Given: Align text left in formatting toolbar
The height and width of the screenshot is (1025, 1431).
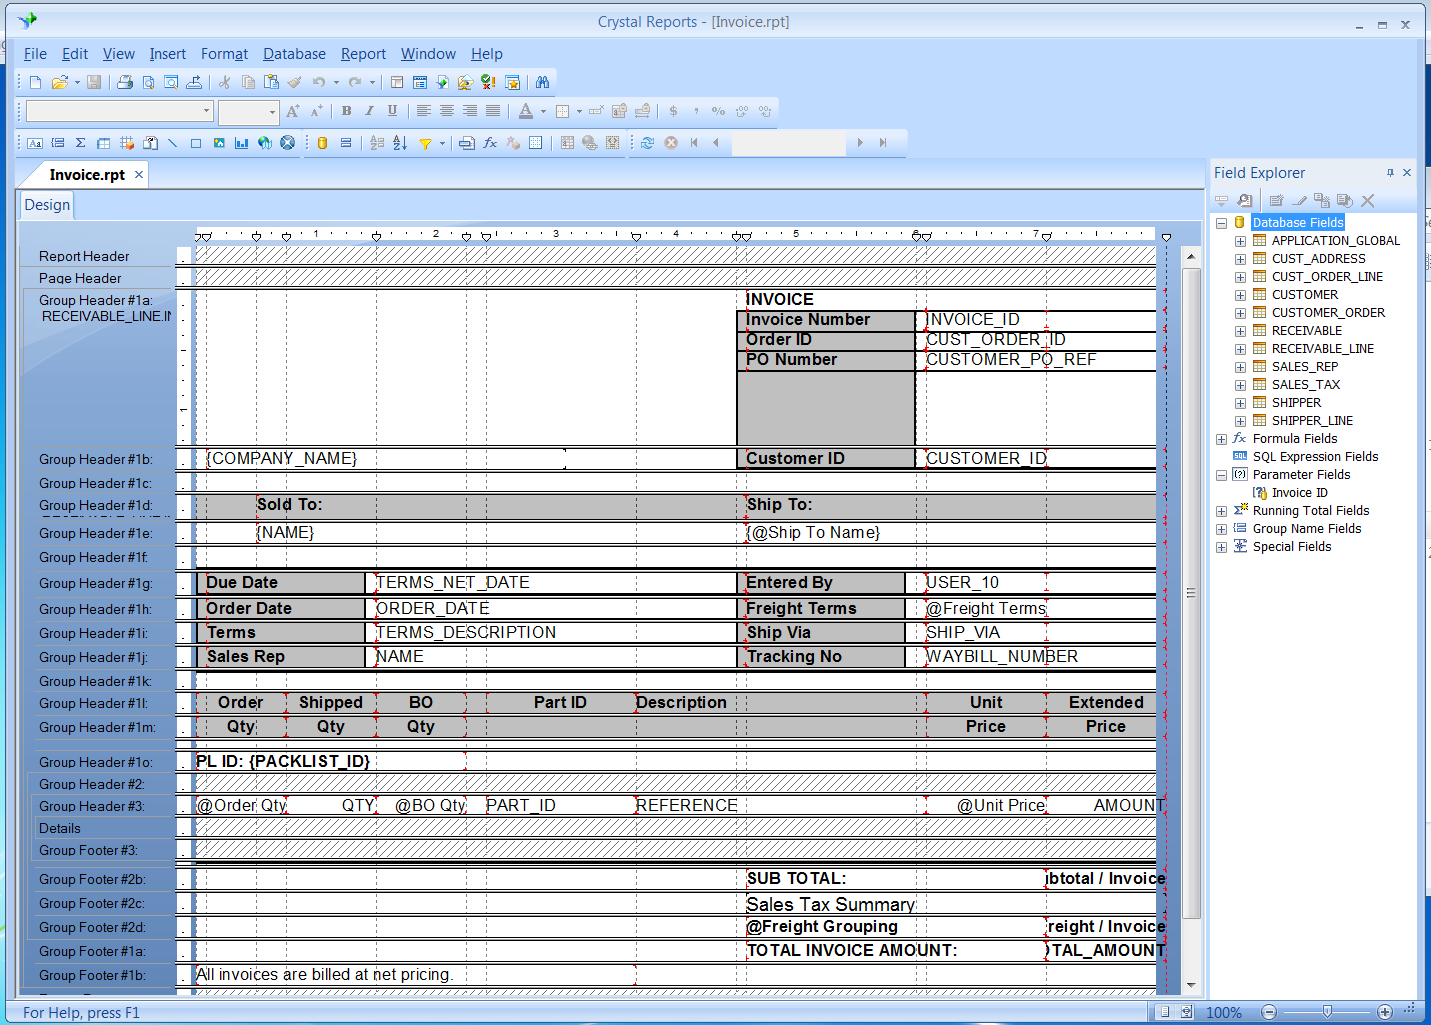Looking at the screenshot, I should (x=424, y=111).
